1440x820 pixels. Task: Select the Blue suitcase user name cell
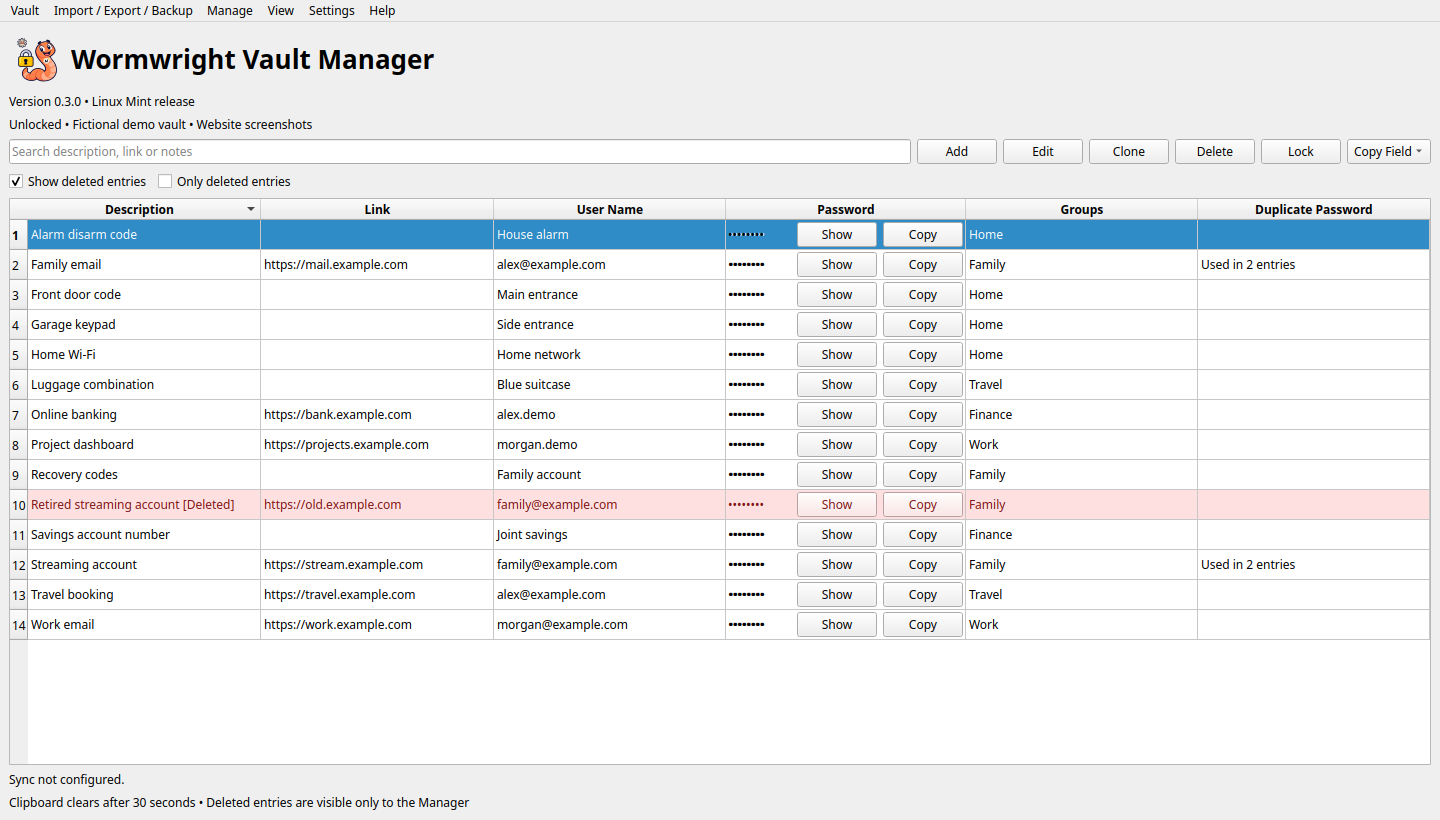(609, 385)
